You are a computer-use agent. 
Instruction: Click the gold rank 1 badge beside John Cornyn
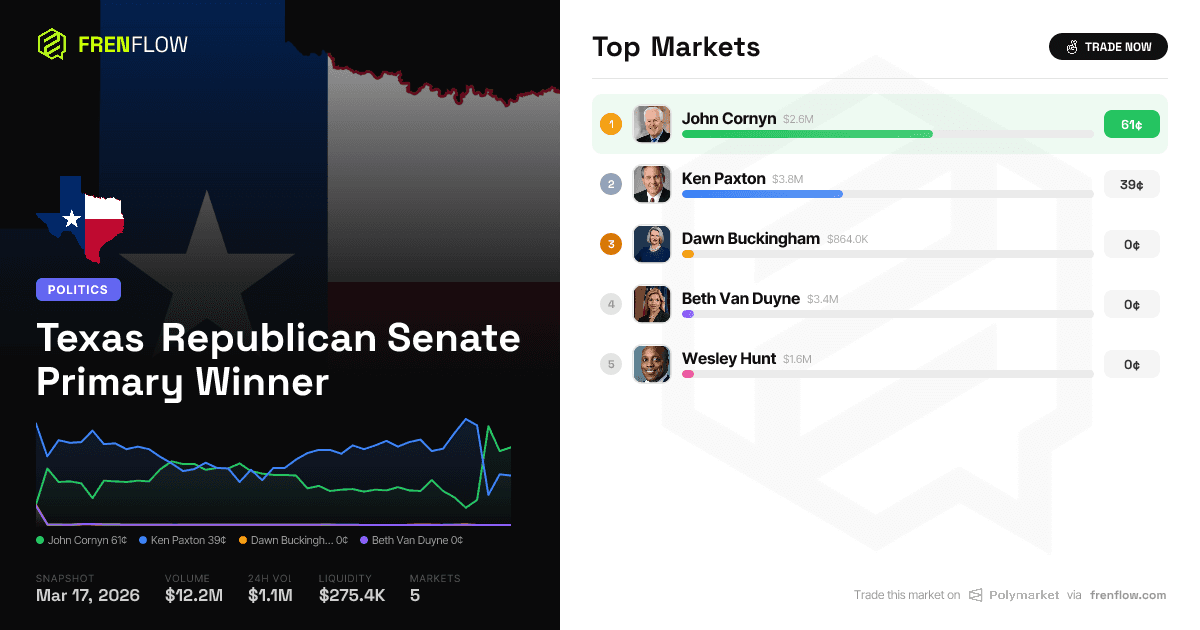[x=611, y=124]
